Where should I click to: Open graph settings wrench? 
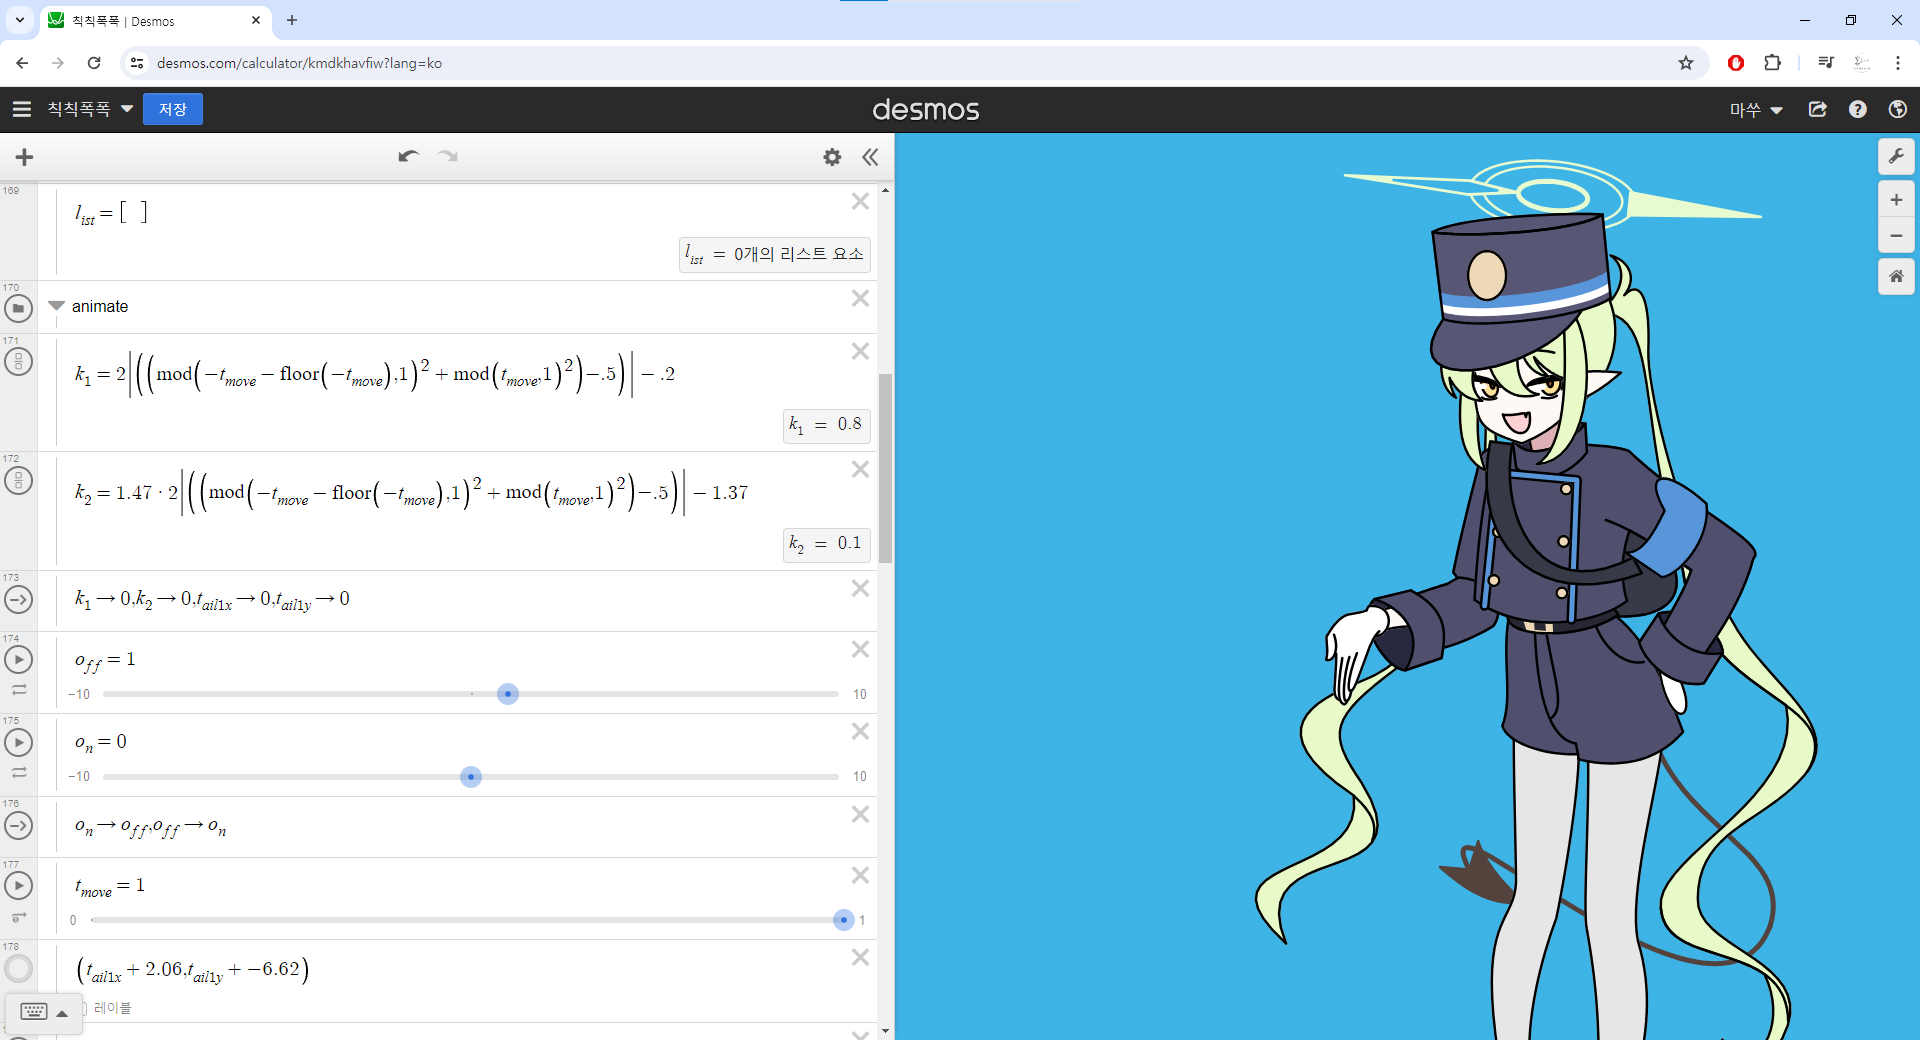[x=1896, y=157]
